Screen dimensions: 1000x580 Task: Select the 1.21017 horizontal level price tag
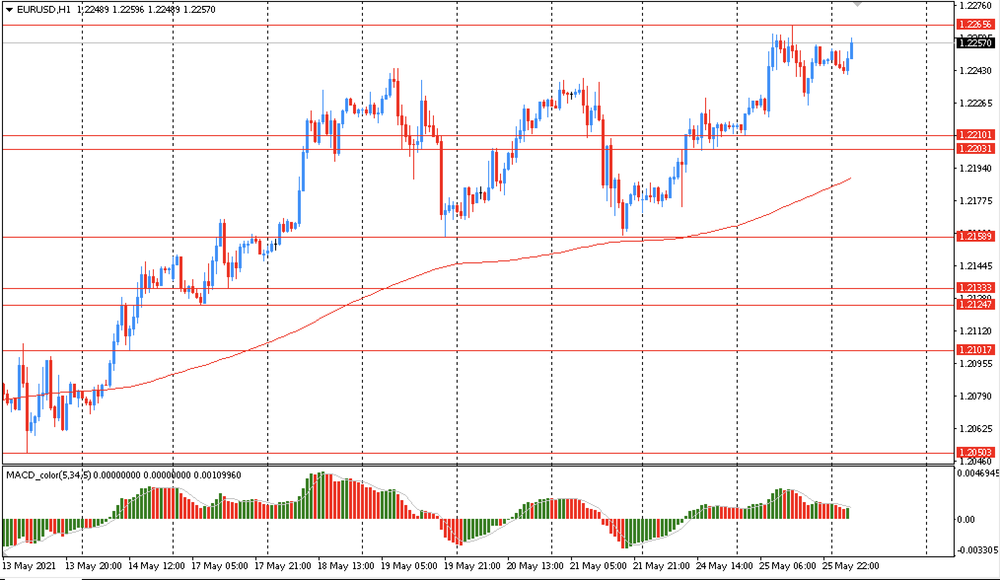[976, 350]
